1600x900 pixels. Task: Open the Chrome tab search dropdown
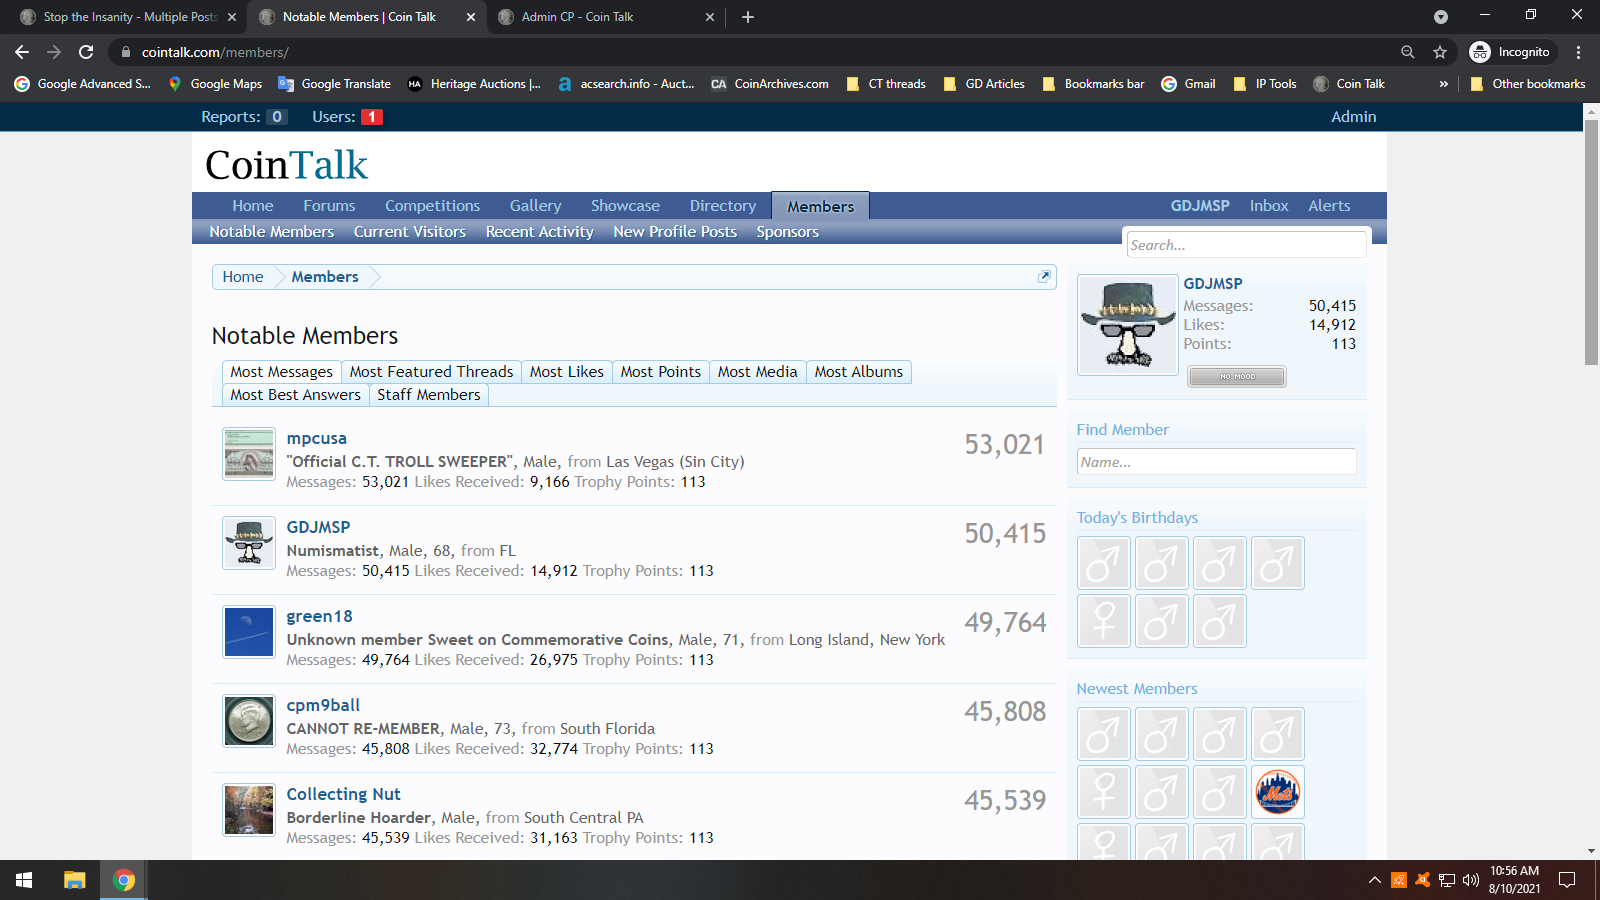[1440, 17]
